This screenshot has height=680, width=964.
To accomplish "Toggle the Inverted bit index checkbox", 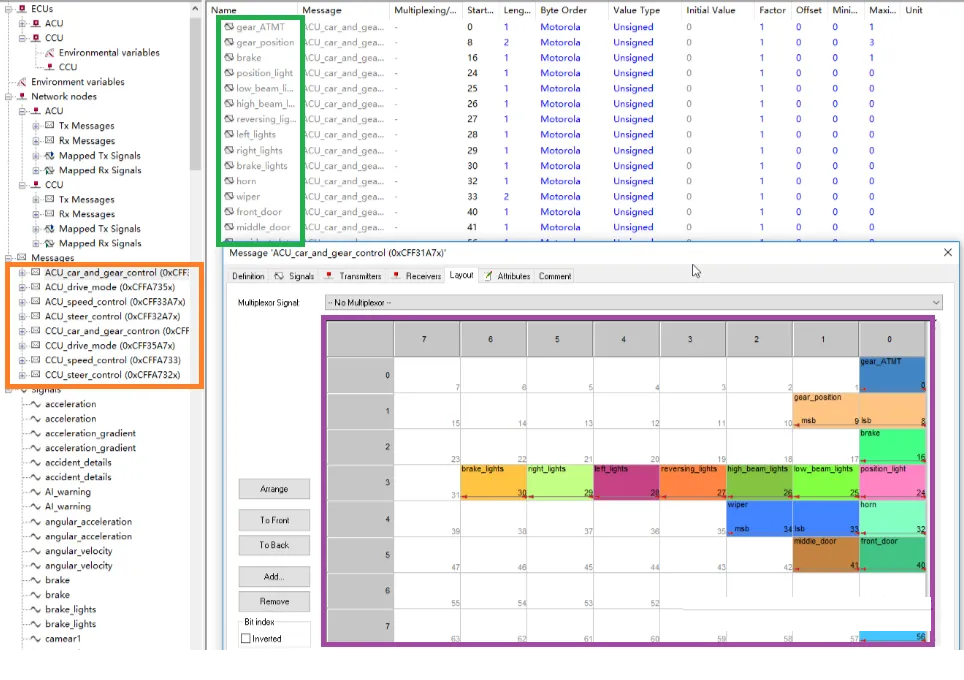I will [247, 639].
